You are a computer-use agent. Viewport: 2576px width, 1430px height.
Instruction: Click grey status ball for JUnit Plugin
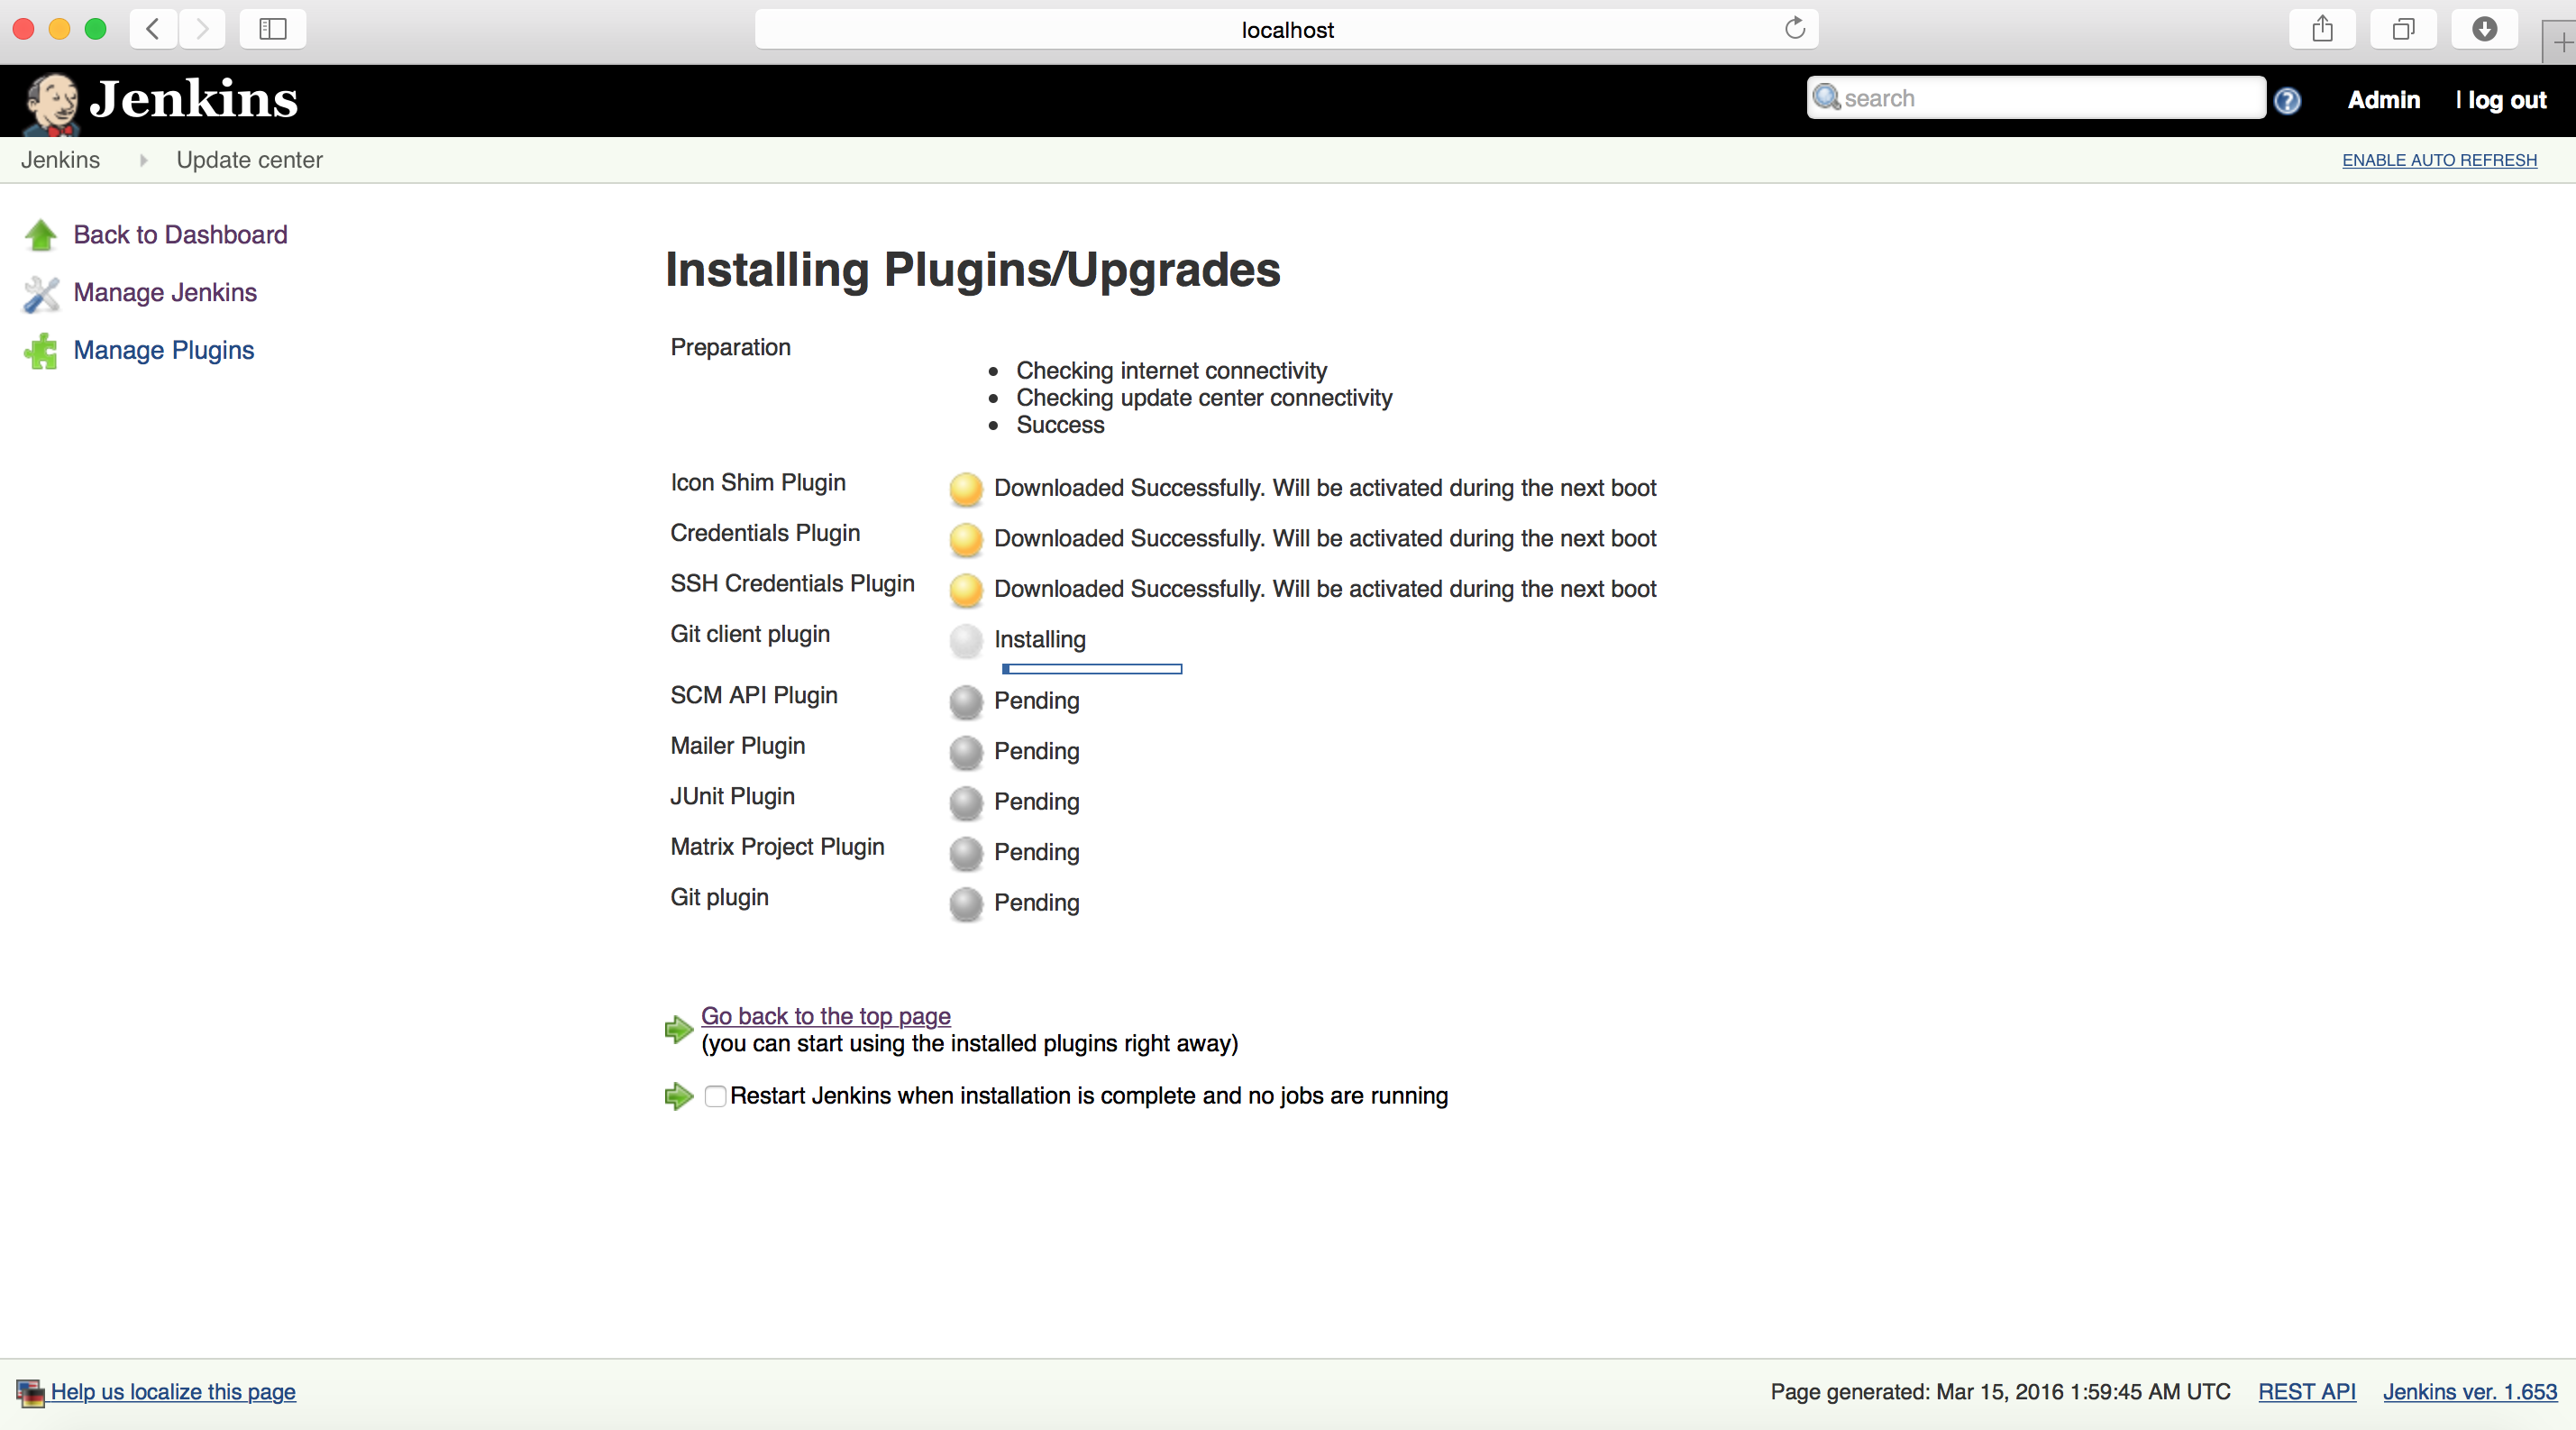(x=966, y=803)
